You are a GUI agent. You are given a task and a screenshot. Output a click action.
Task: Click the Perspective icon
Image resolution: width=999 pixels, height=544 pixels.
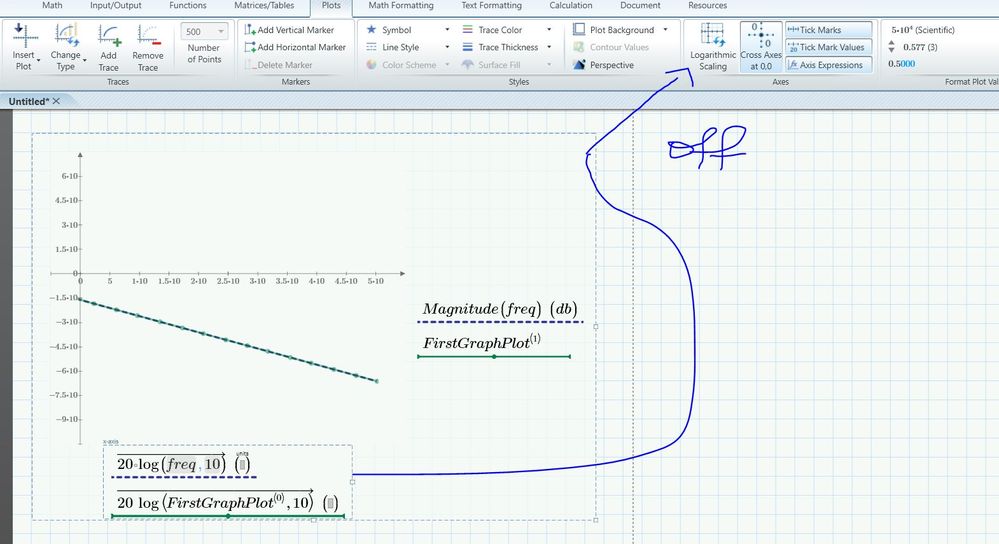click(x=579, y=64)
